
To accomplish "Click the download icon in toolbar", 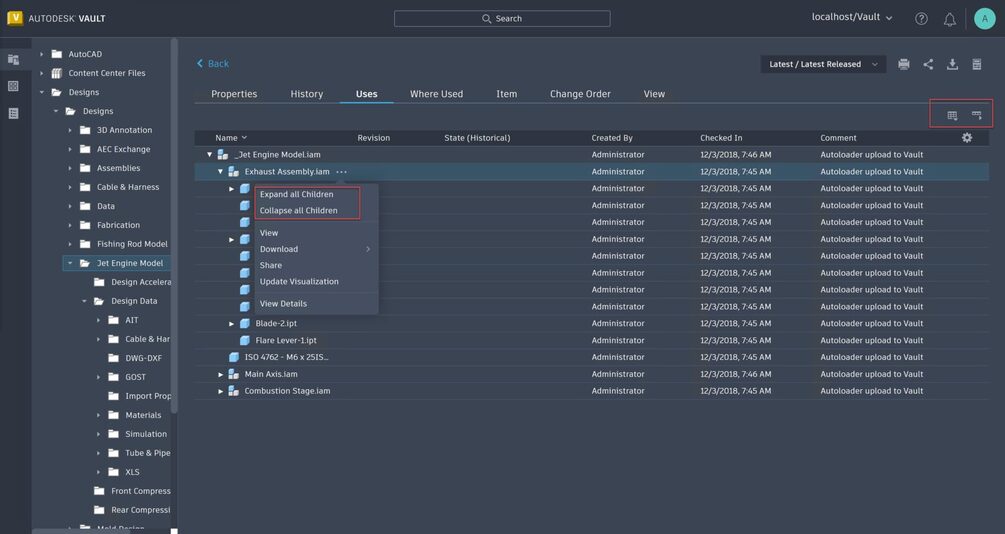I will (952, 64).
